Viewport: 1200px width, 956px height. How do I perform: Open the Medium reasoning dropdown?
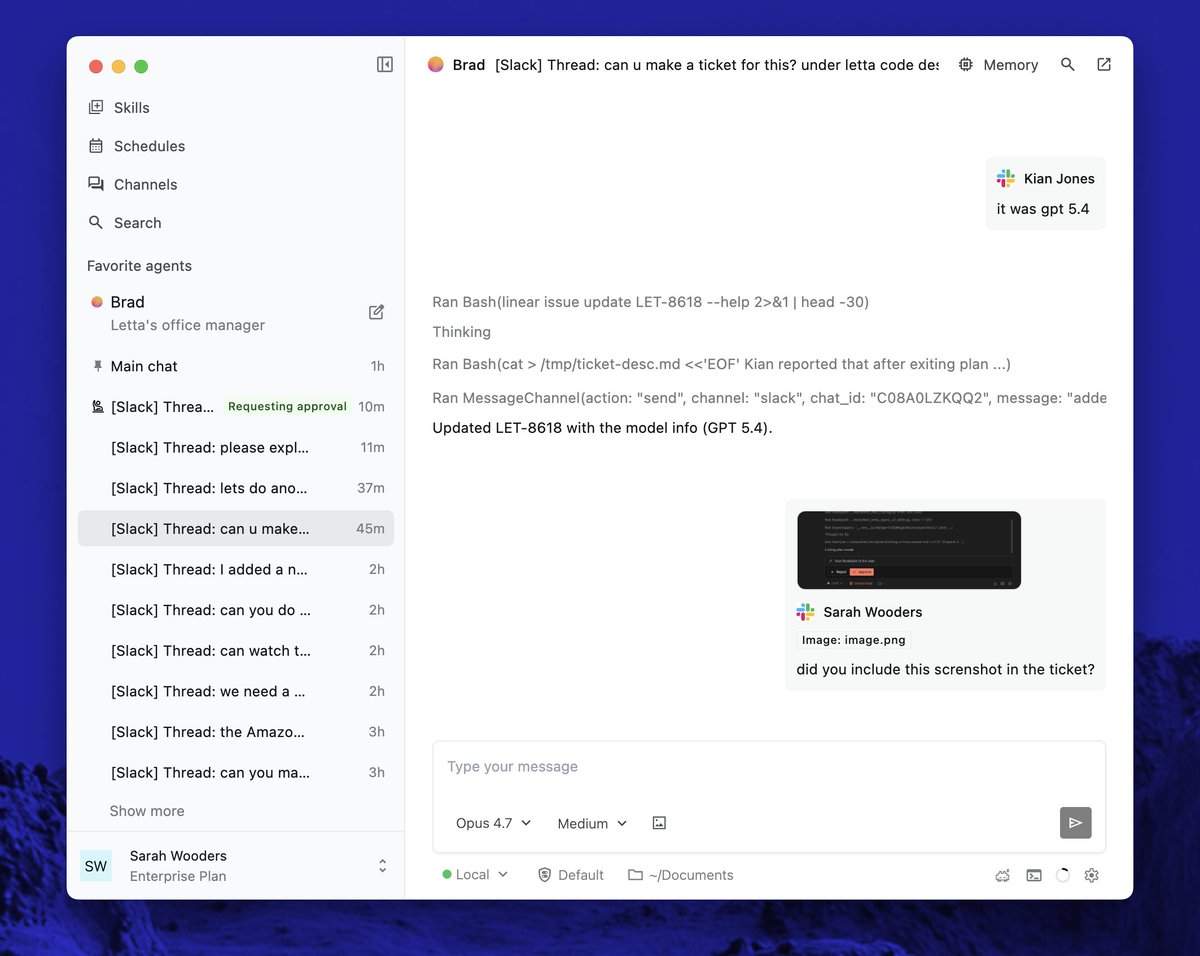click(x=592, y=823)
